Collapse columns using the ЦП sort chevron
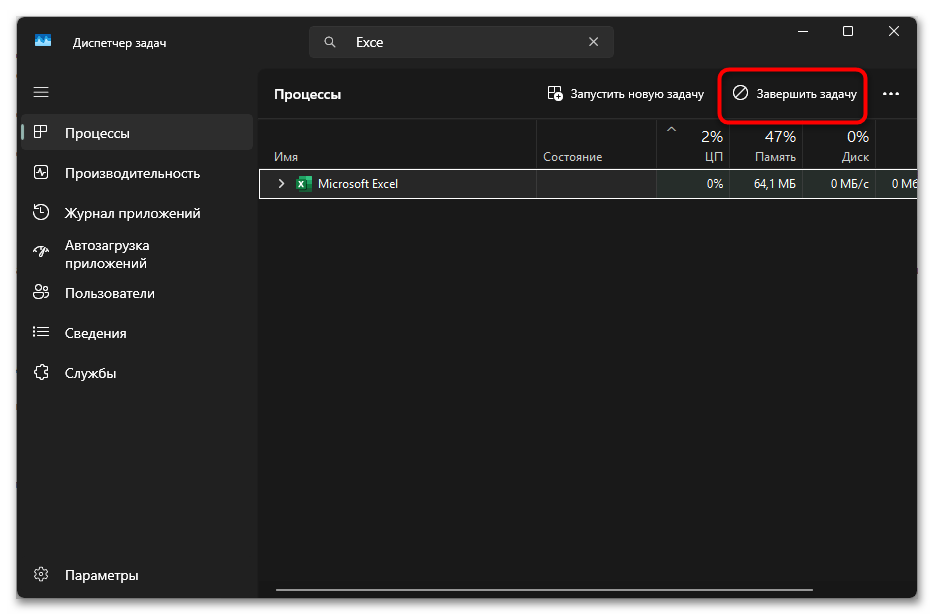 point(671,129)
